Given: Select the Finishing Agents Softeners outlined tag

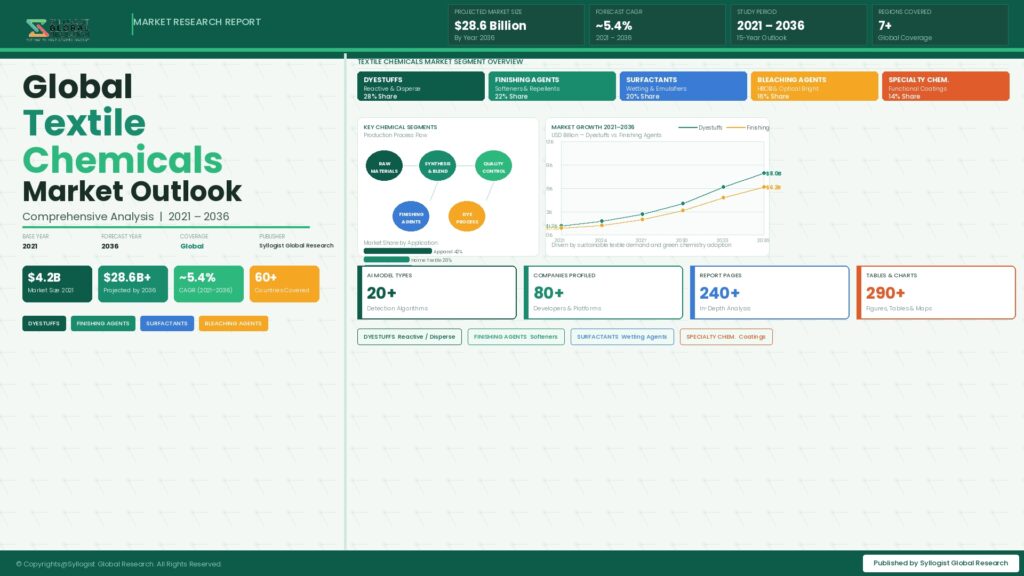Looking at the screenshot, I should pyautogui.click(x=515, y=337).
